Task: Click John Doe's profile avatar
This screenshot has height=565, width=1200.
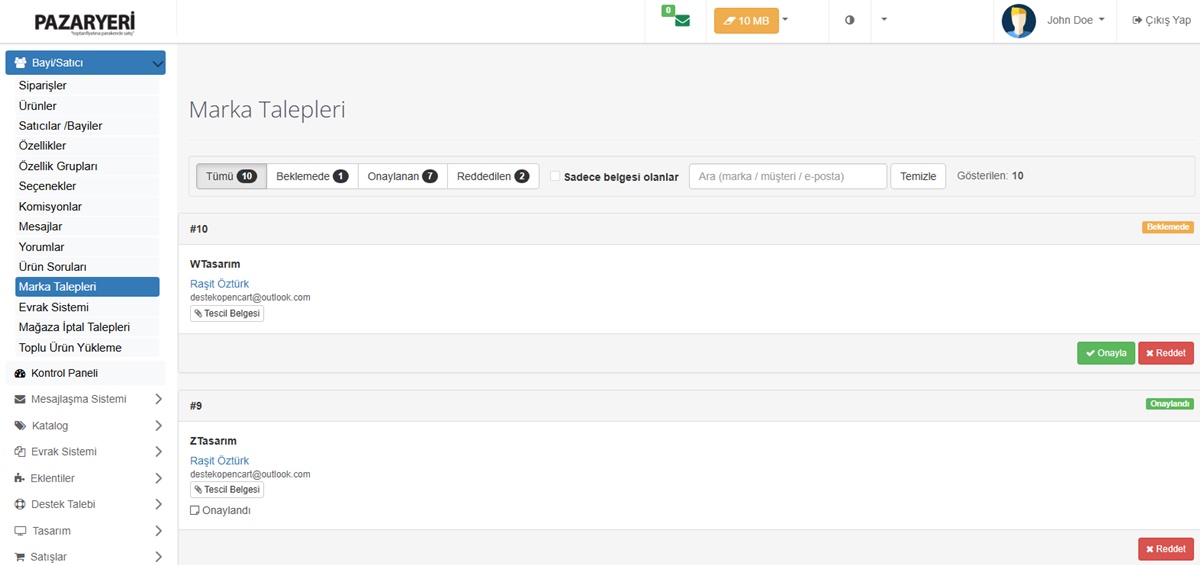Action: click(1018, 21)
